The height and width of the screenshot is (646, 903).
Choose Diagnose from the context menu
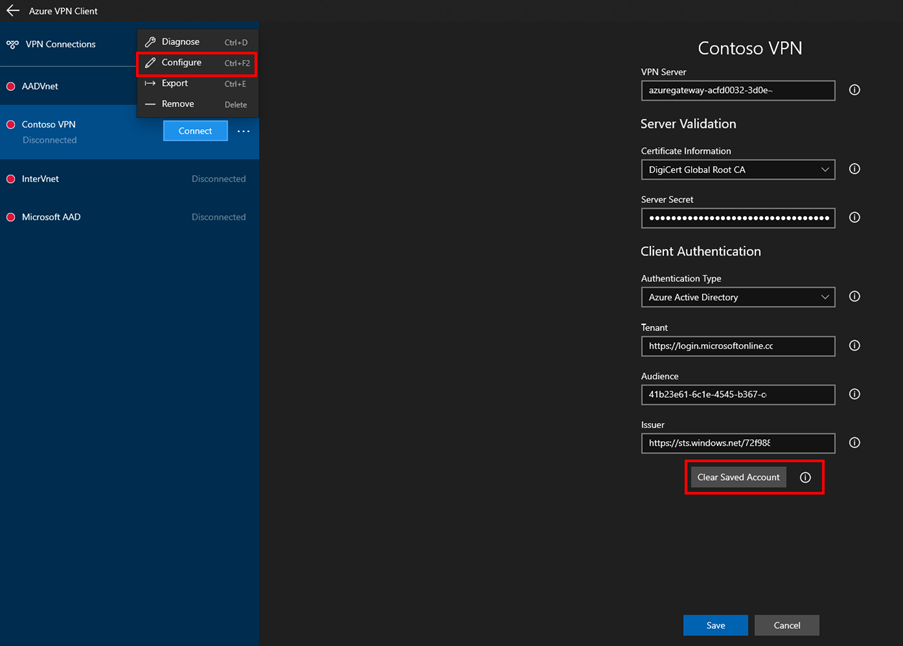tap(197, 41)
